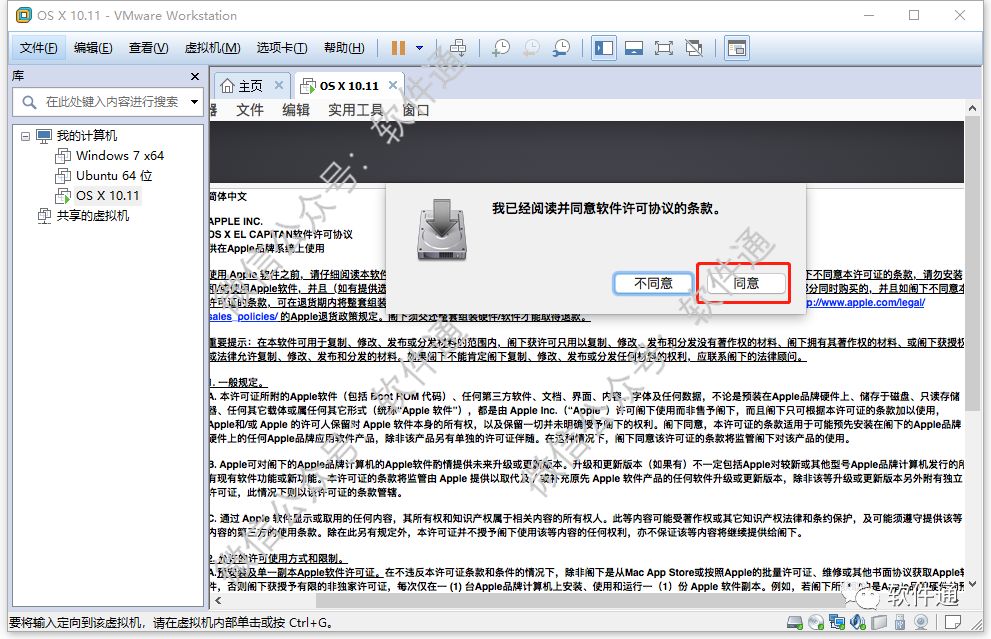Enter full screen mode icon
The image size is (991, 639).
pos(664,48)
